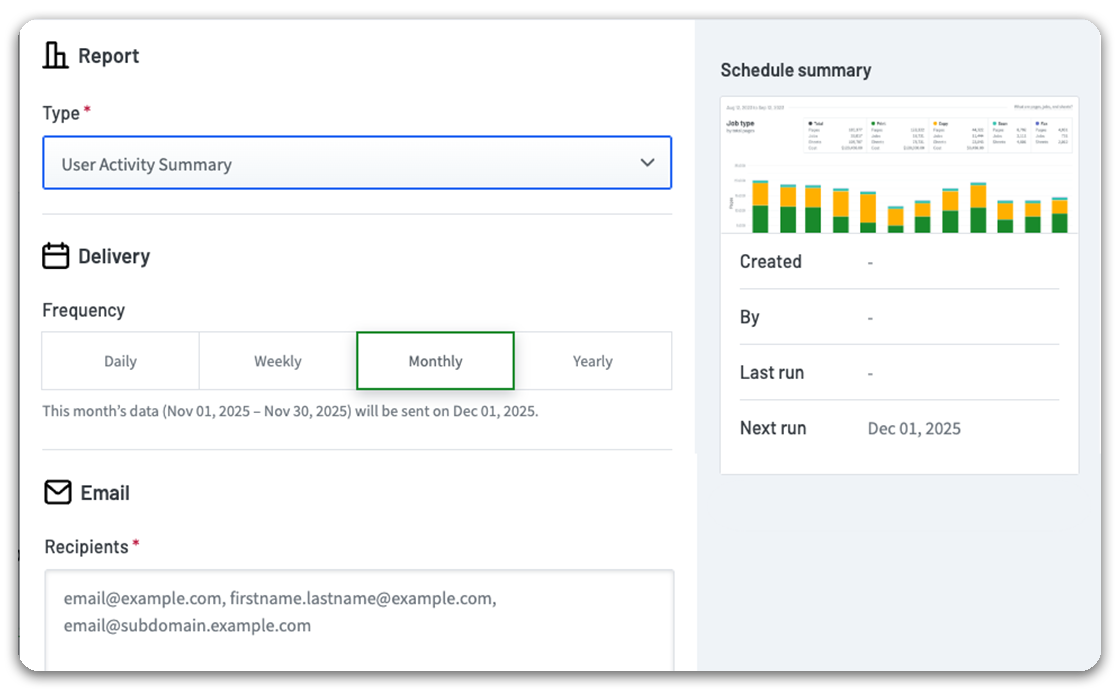Click the green Print legend dot
The width and height of the screenshot is (1120, 700).
click(873, 123)
